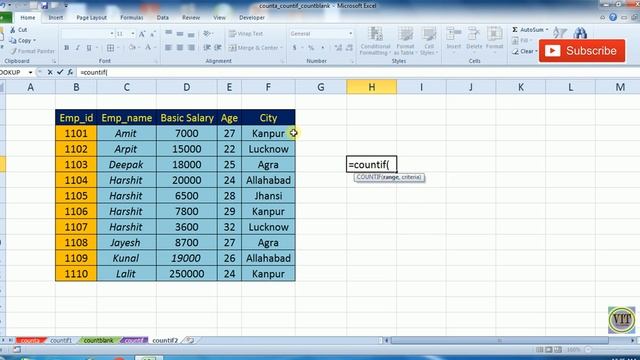640x360 pixels.
Task: Toggle Italic formatting
Action: click(78, 48)
